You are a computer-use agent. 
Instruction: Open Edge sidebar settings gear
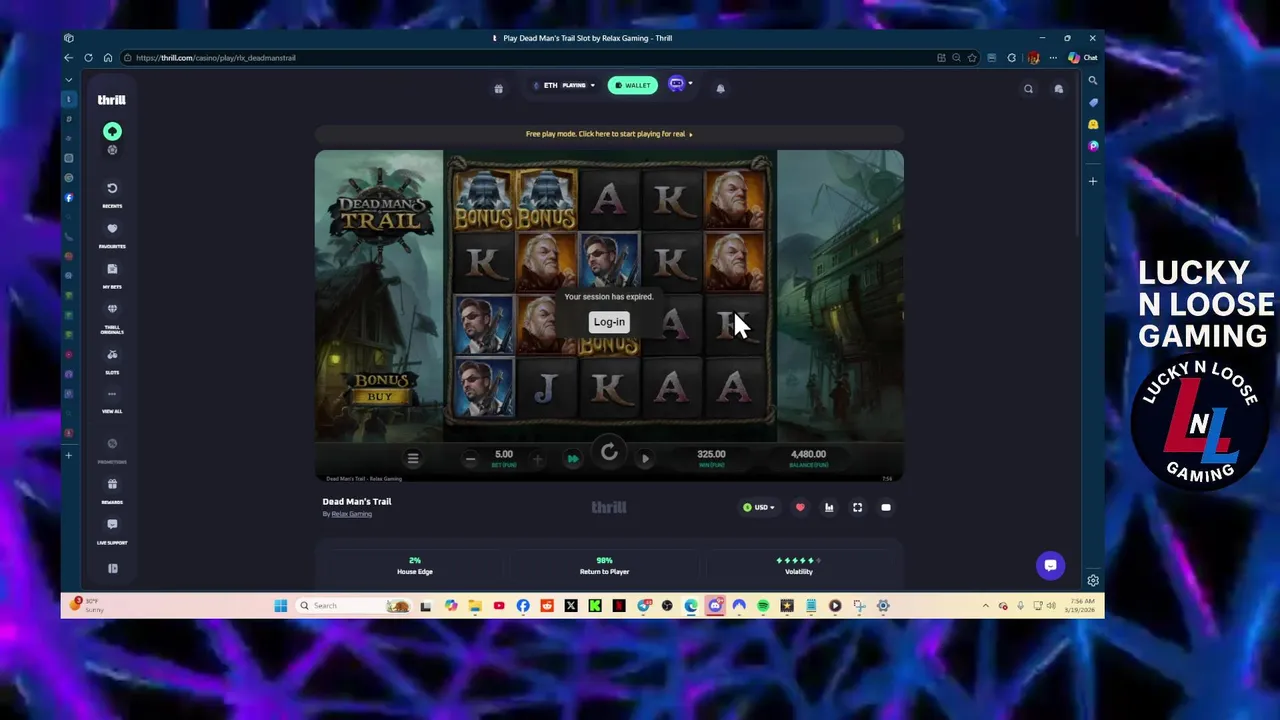1093,580
